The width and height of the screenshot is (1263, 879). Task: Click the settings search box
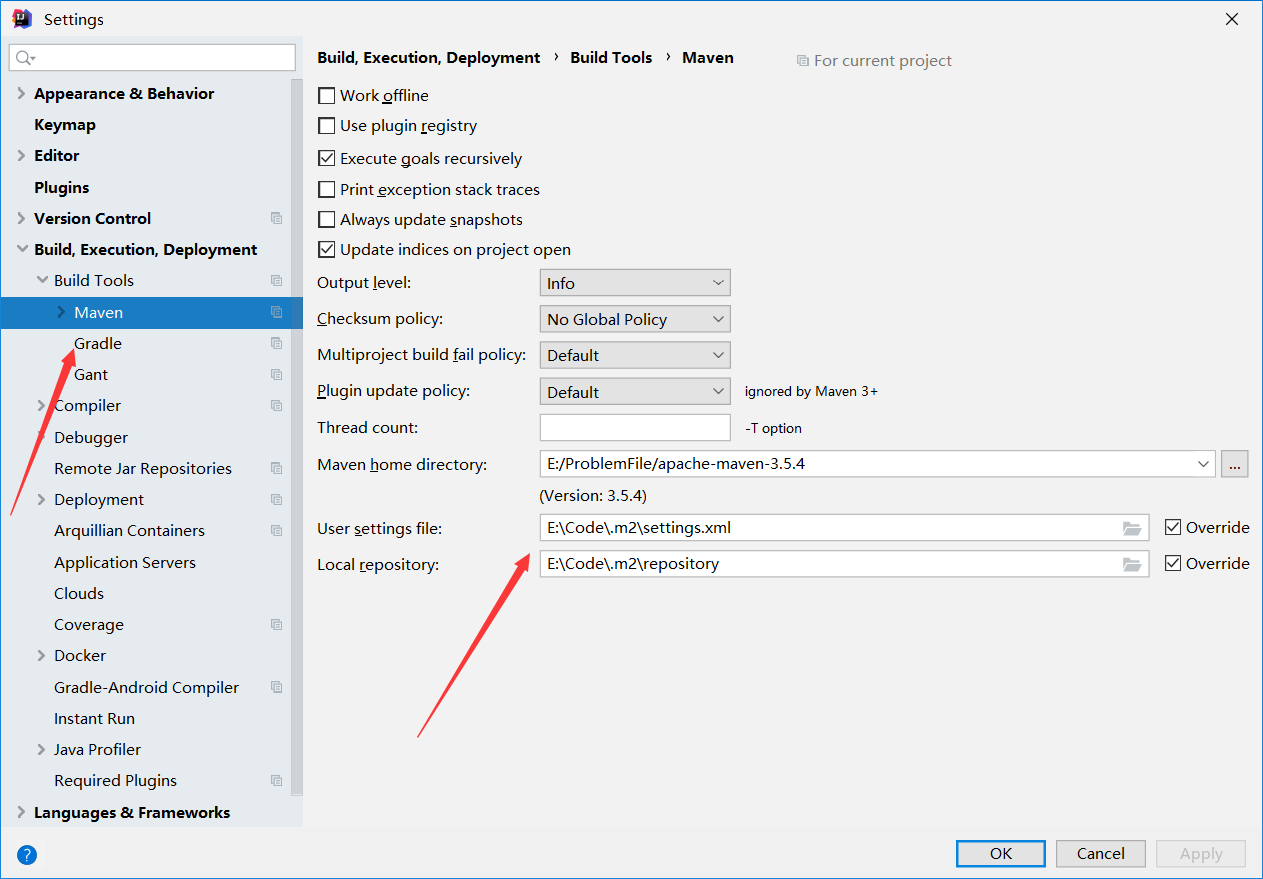[152, 58]
